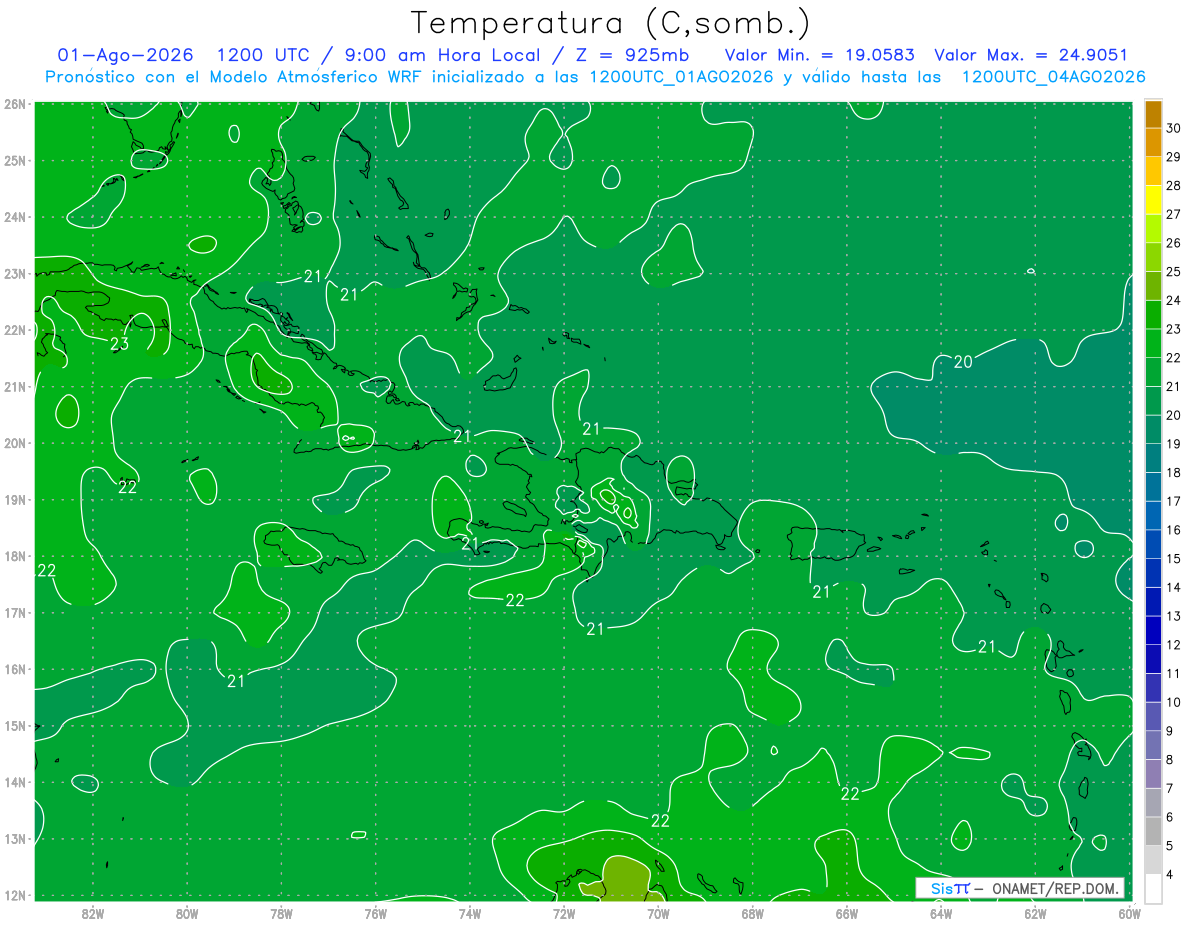The height and width of the screenshot is (927, 1200).
Task: Click the '22N' latitude axis label
Action: click(15, 330)
